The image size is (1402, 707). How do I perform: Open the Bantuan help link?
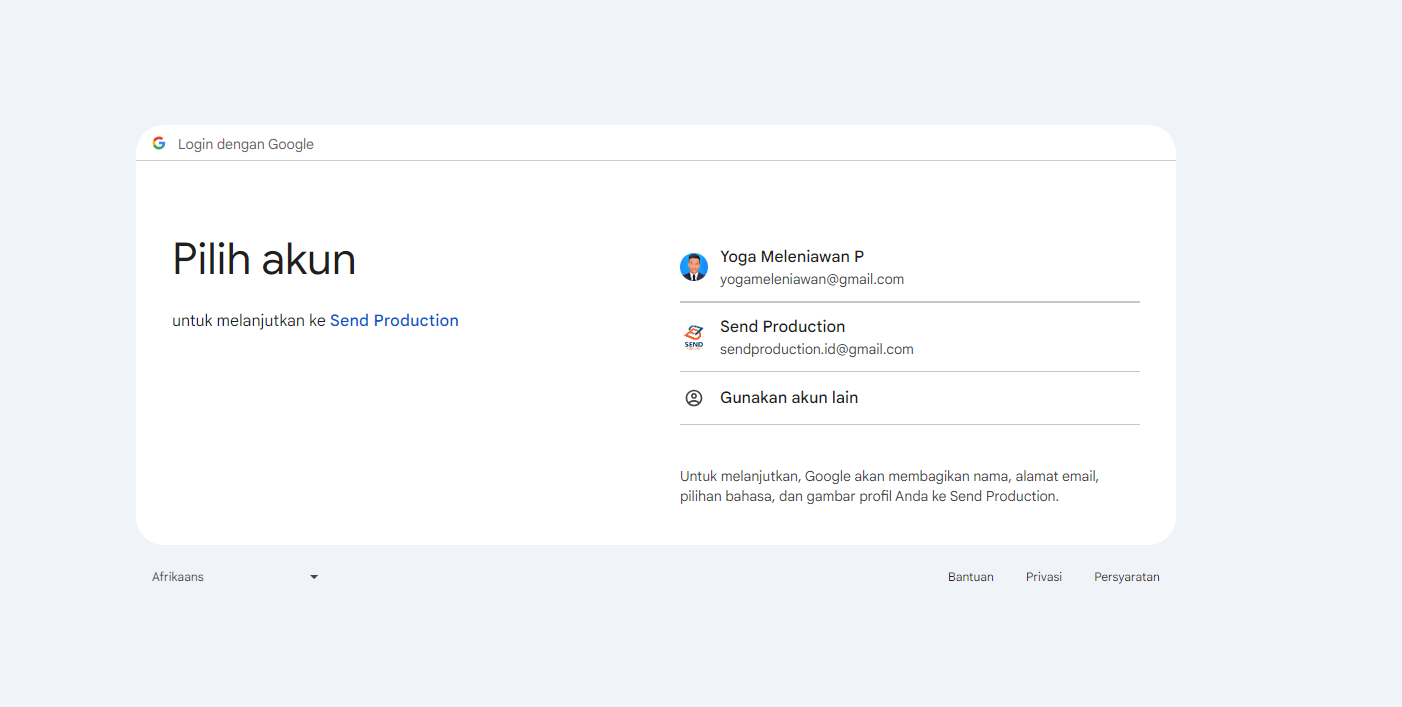tap(970, 577)
